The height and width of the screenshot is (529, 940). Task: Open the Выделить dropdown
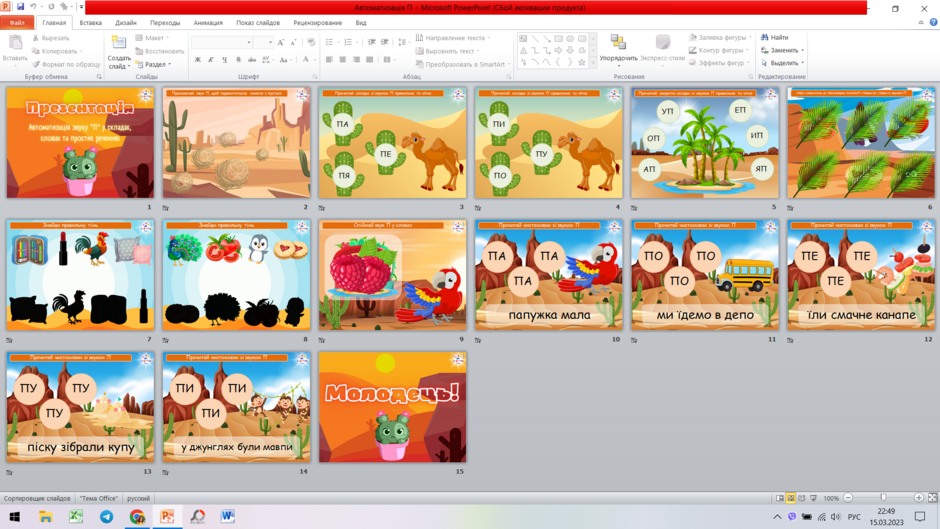(x=782, y=63)
